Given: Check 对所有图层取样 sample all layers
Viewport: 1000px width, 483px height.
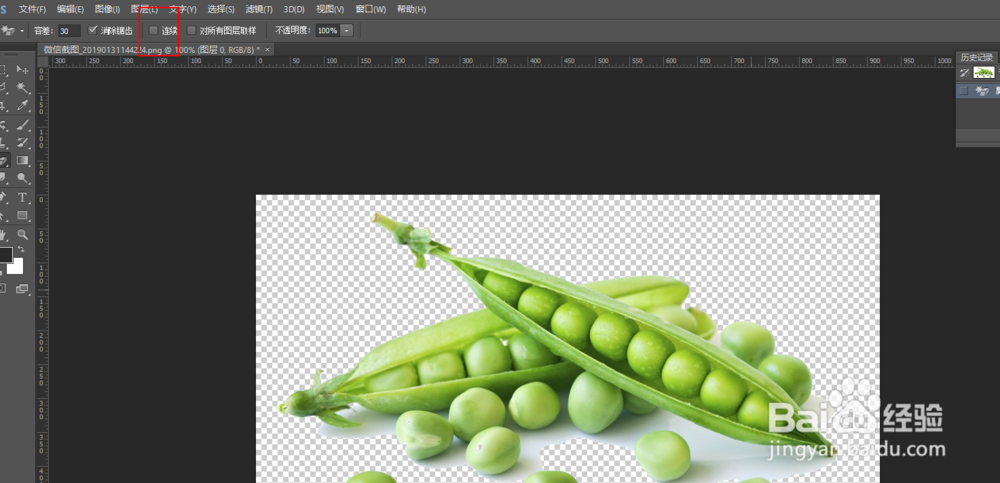Looking at the screenshot, I should [x=191, y=30].
